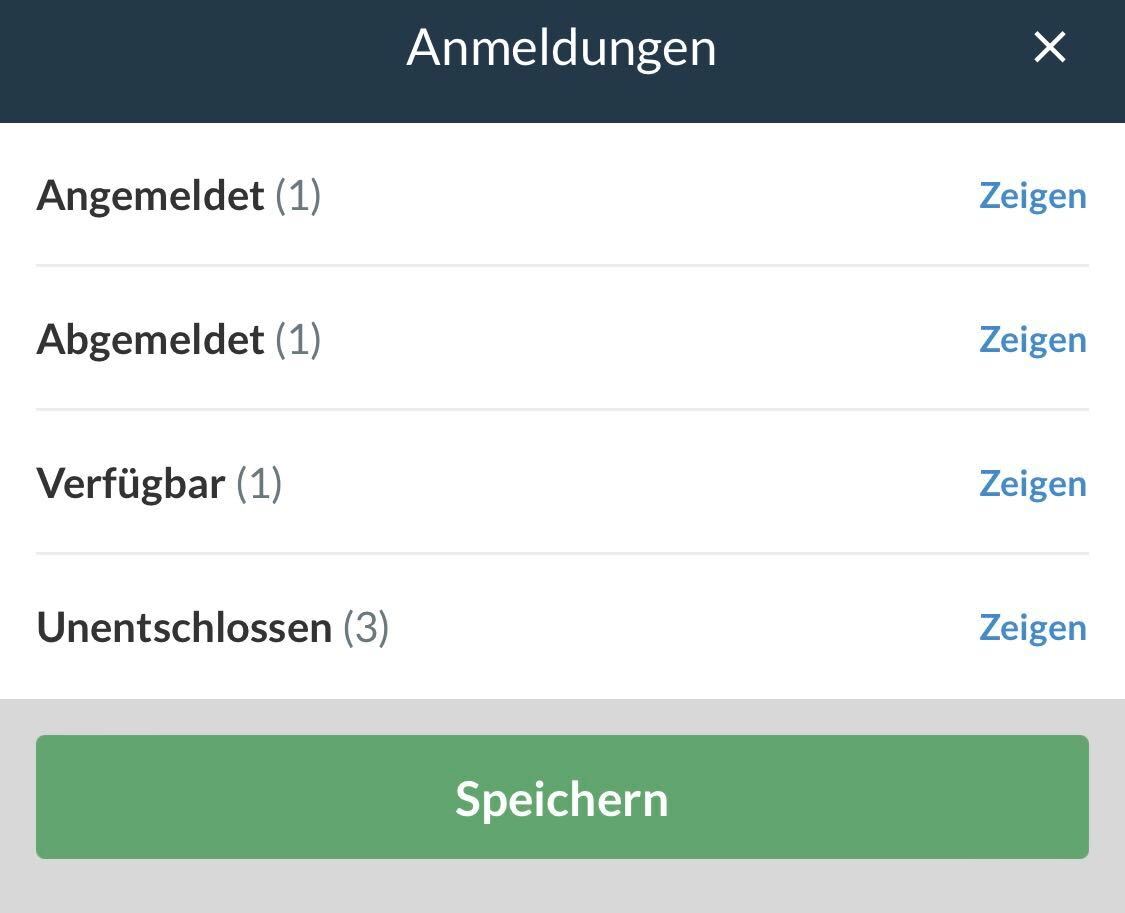This screenshot has width=1125, height=913.
Task: Select the Abgemeldet heading text
Action: [150, 340]
